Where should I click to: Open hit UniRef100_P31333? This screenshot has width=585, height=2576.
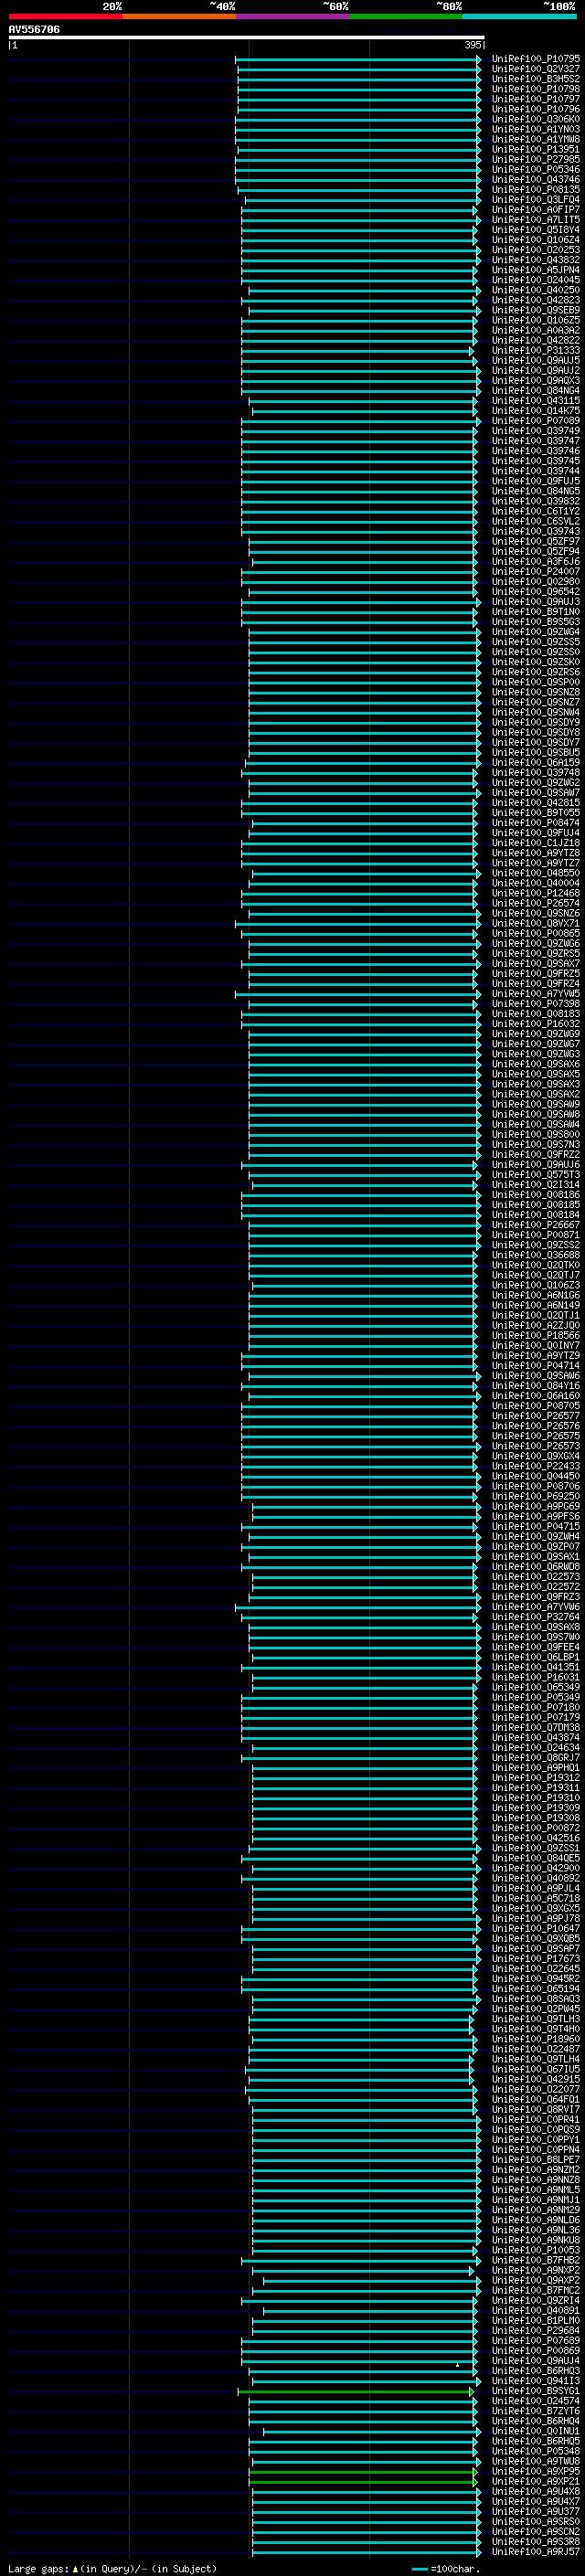535,351
